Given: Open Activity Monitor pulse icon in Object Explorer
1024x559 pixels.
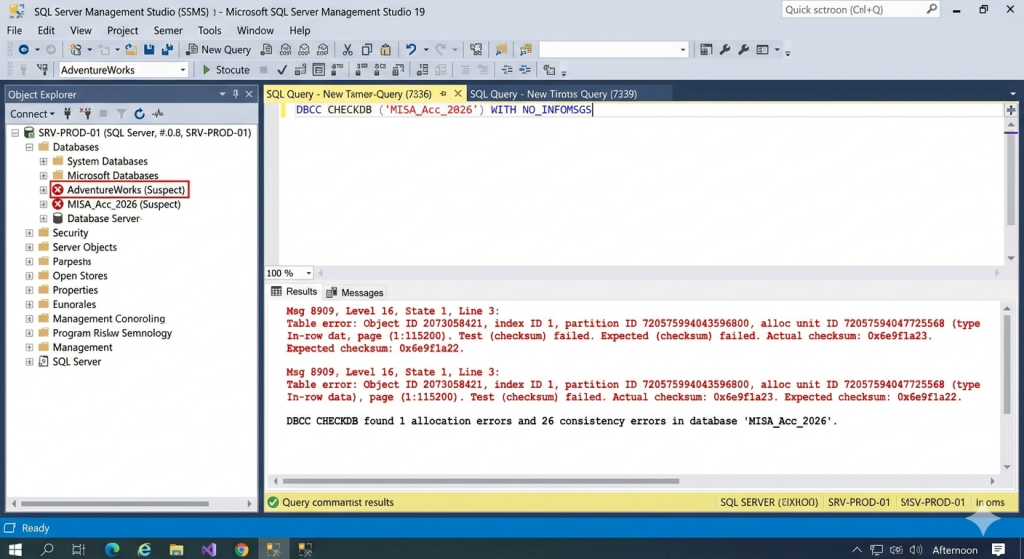Looking at the screenshot, I should click(158, 114).
